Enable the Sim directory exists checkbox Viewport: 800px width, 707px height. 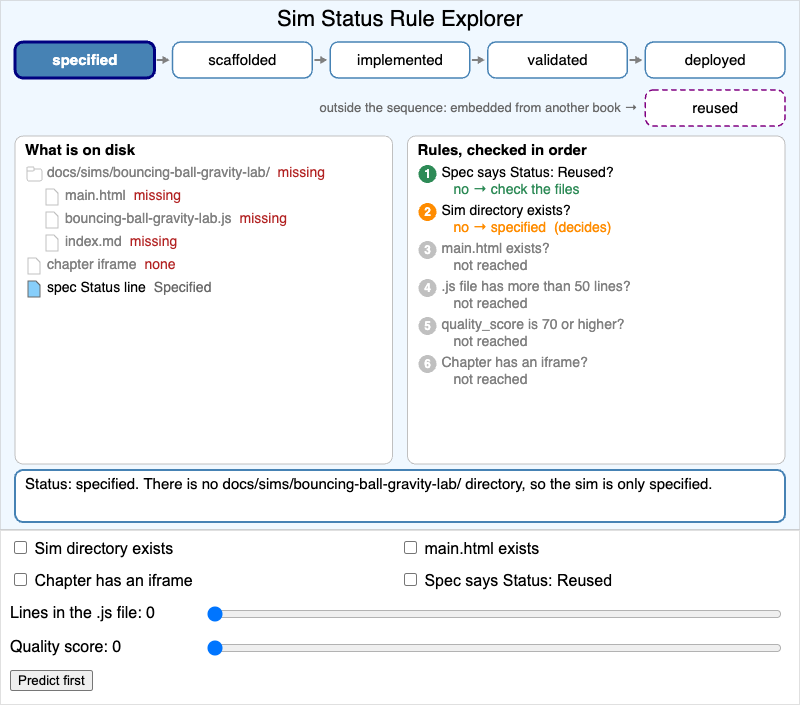click(x=20, y=548)
